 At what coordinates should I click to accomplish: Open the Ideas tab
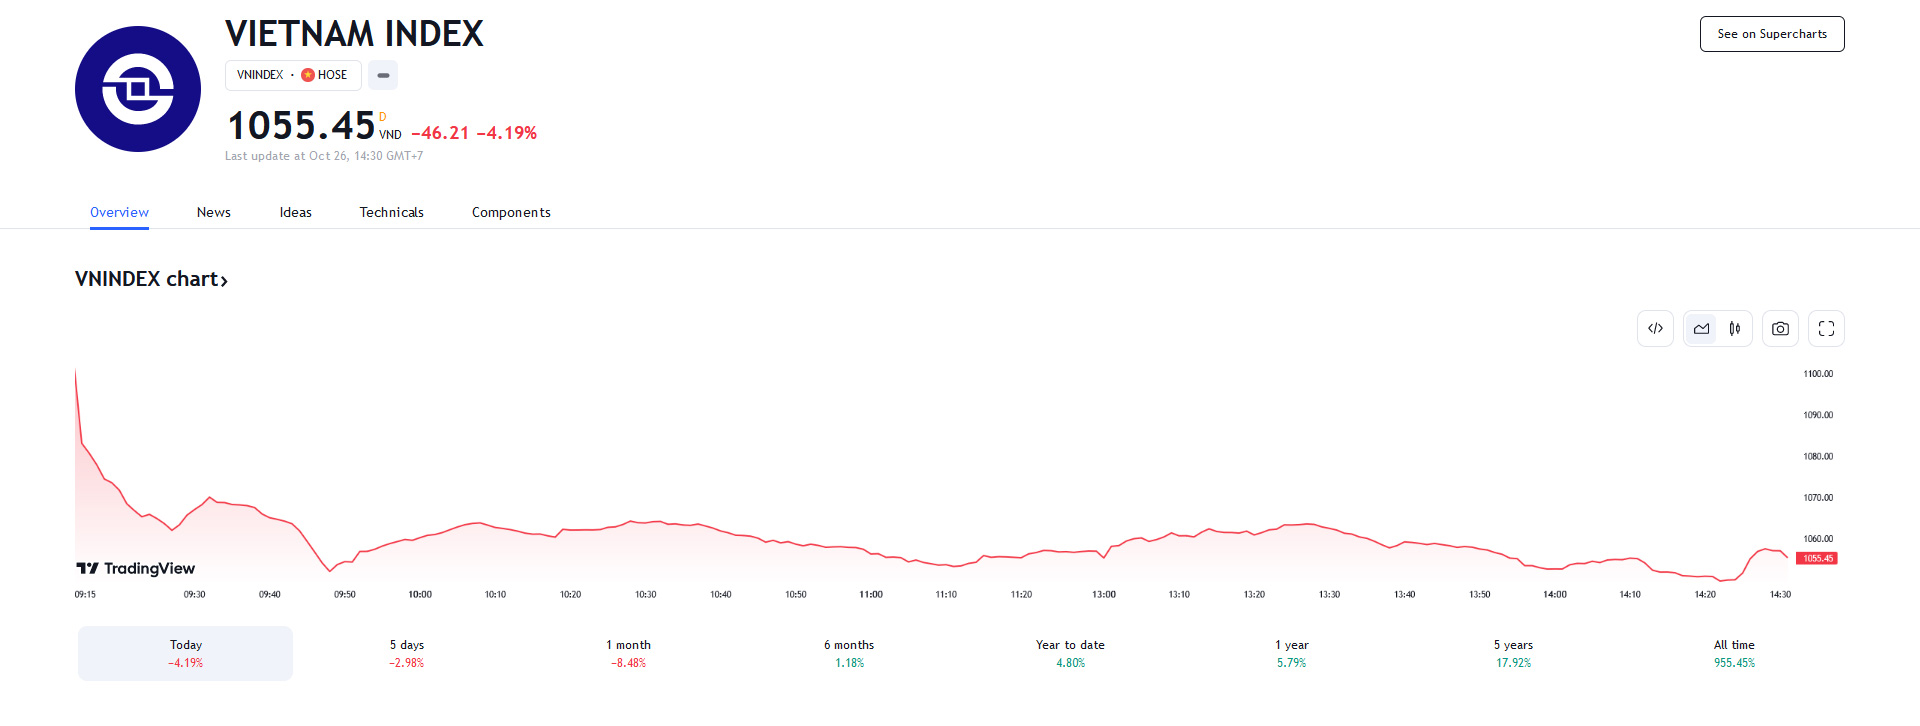pyautogui.click(x=296, y=212)
